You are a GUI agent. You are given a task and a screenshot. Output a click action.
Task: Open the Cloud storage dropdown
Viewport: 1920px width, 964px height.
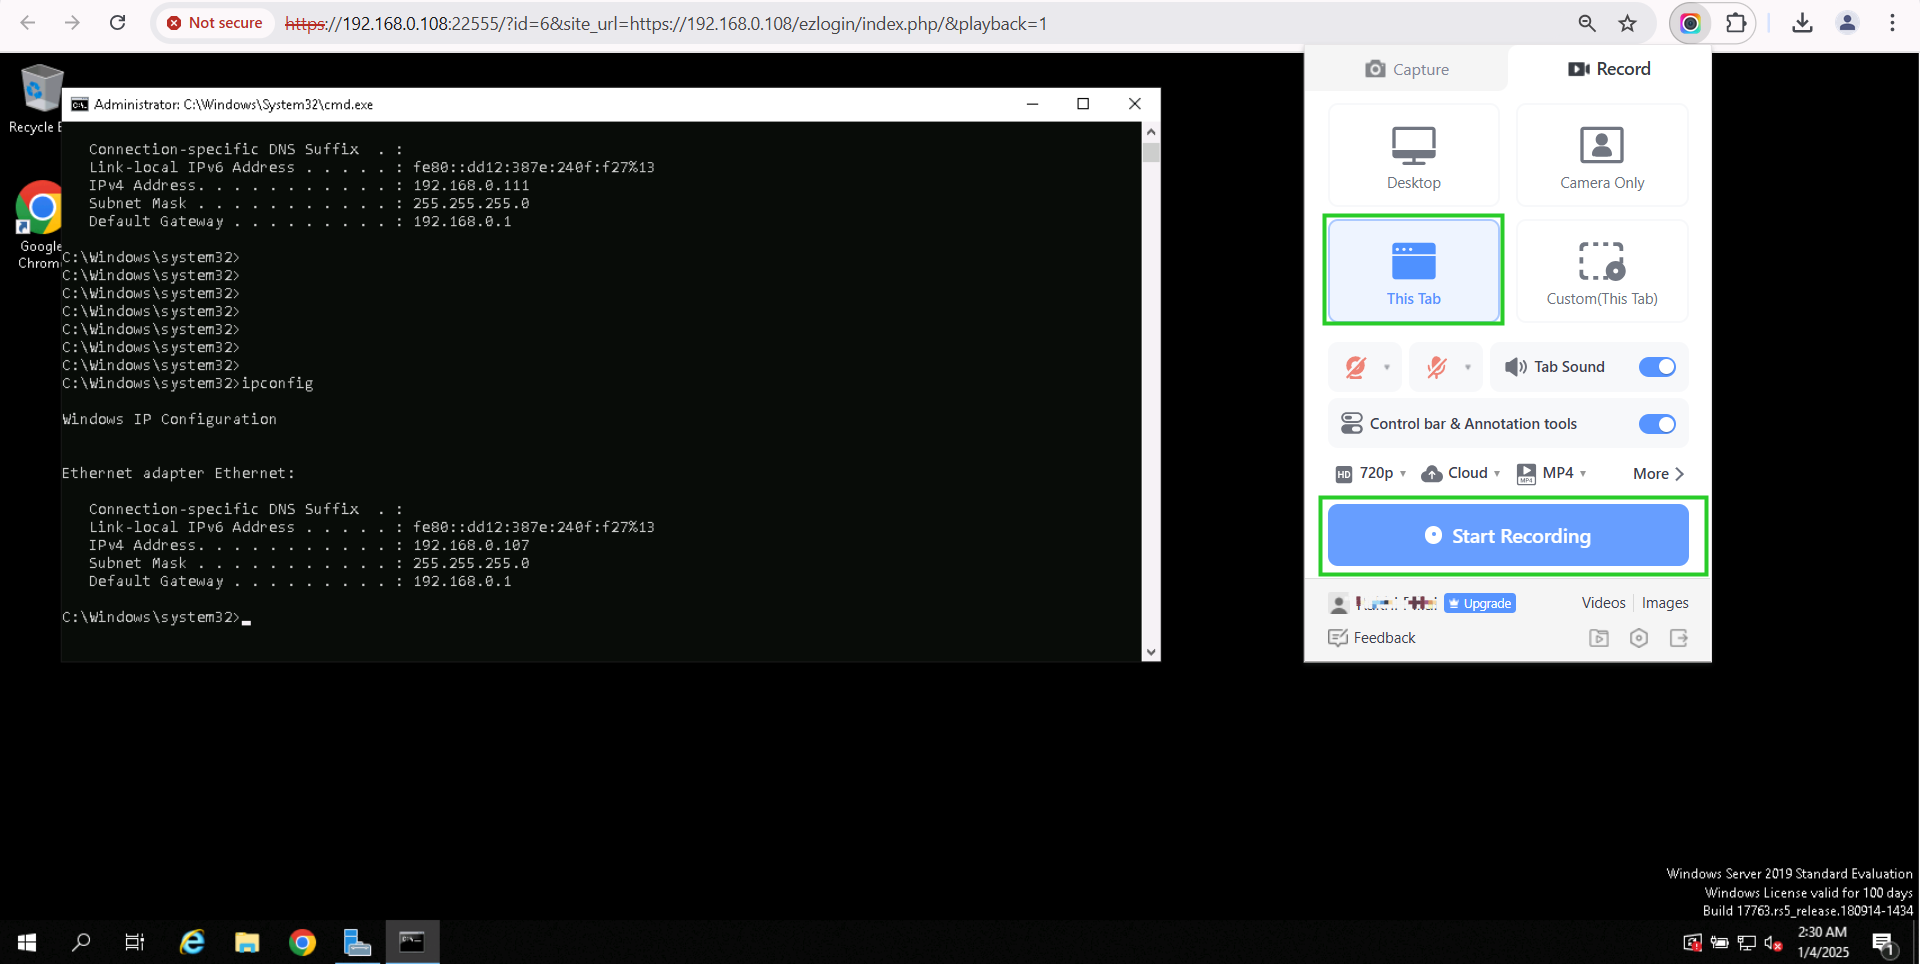click(x=1462, y=473)
